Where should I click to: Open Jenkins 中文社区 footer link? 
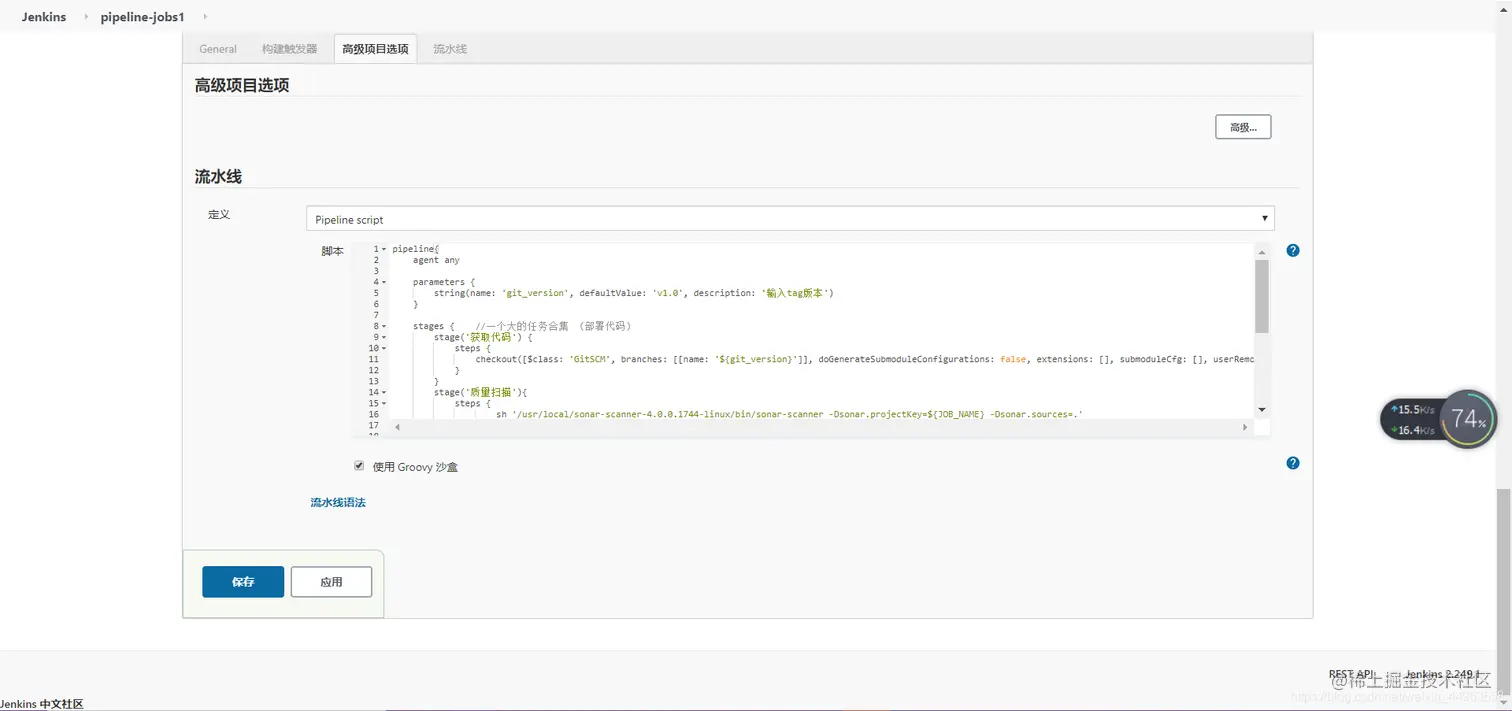(42, 704)
